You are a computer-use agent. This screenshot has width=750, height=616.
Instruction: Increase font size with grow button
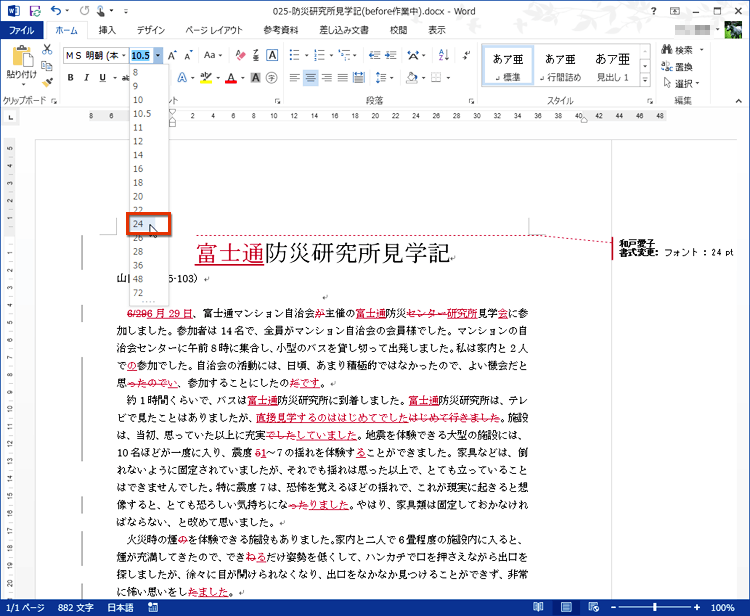(172, 55)
